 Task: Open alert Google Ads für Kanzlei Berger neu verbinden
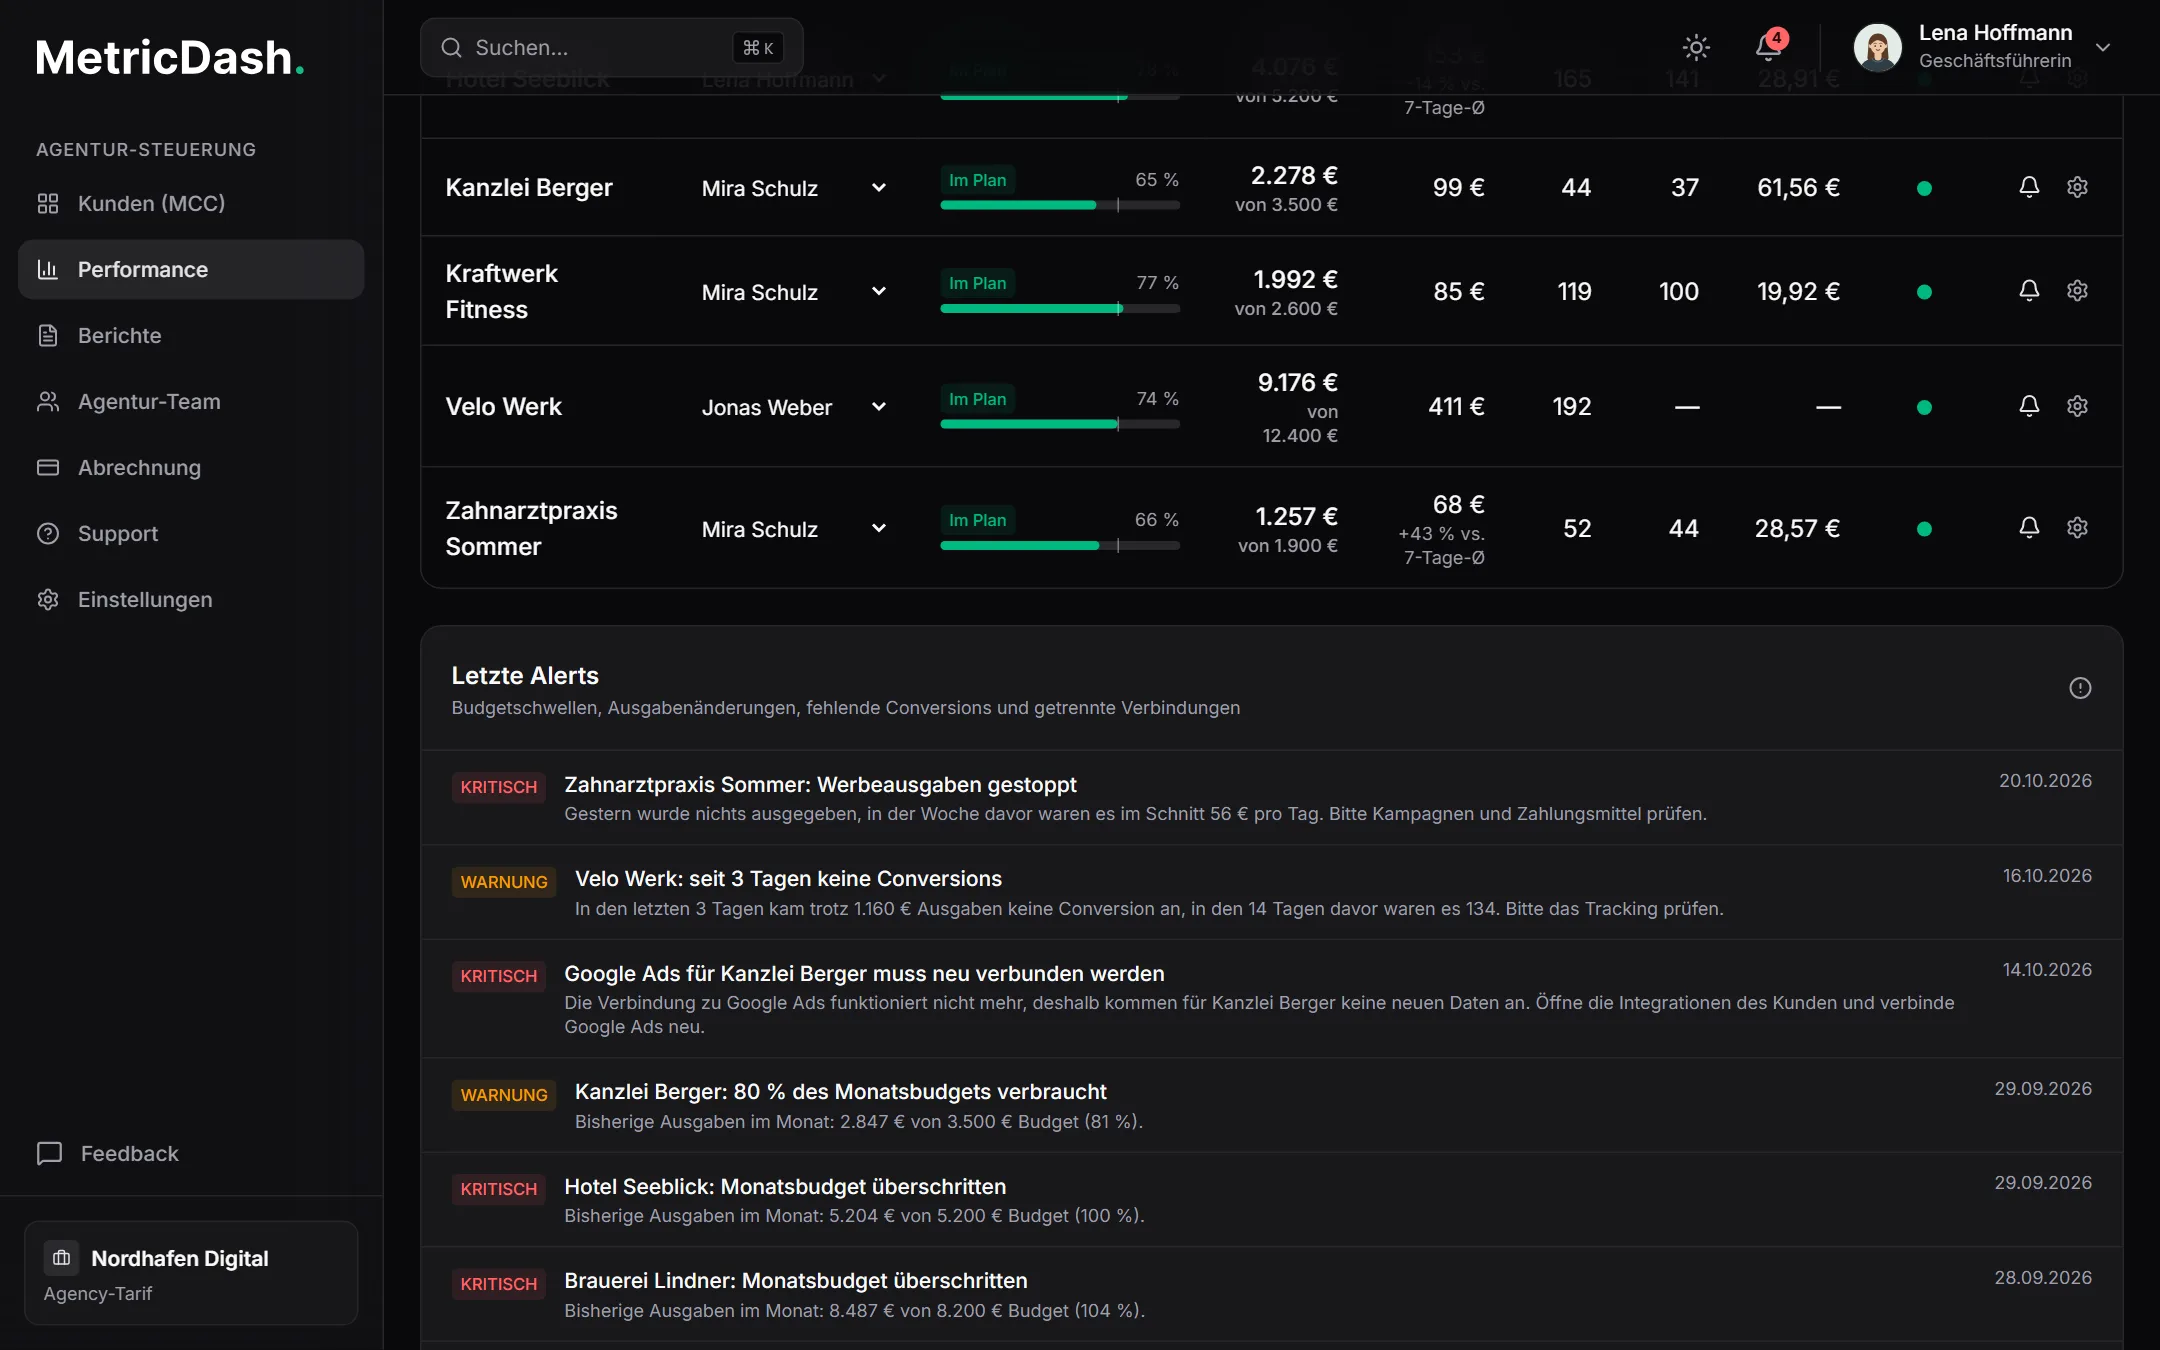click(1271, 999)
